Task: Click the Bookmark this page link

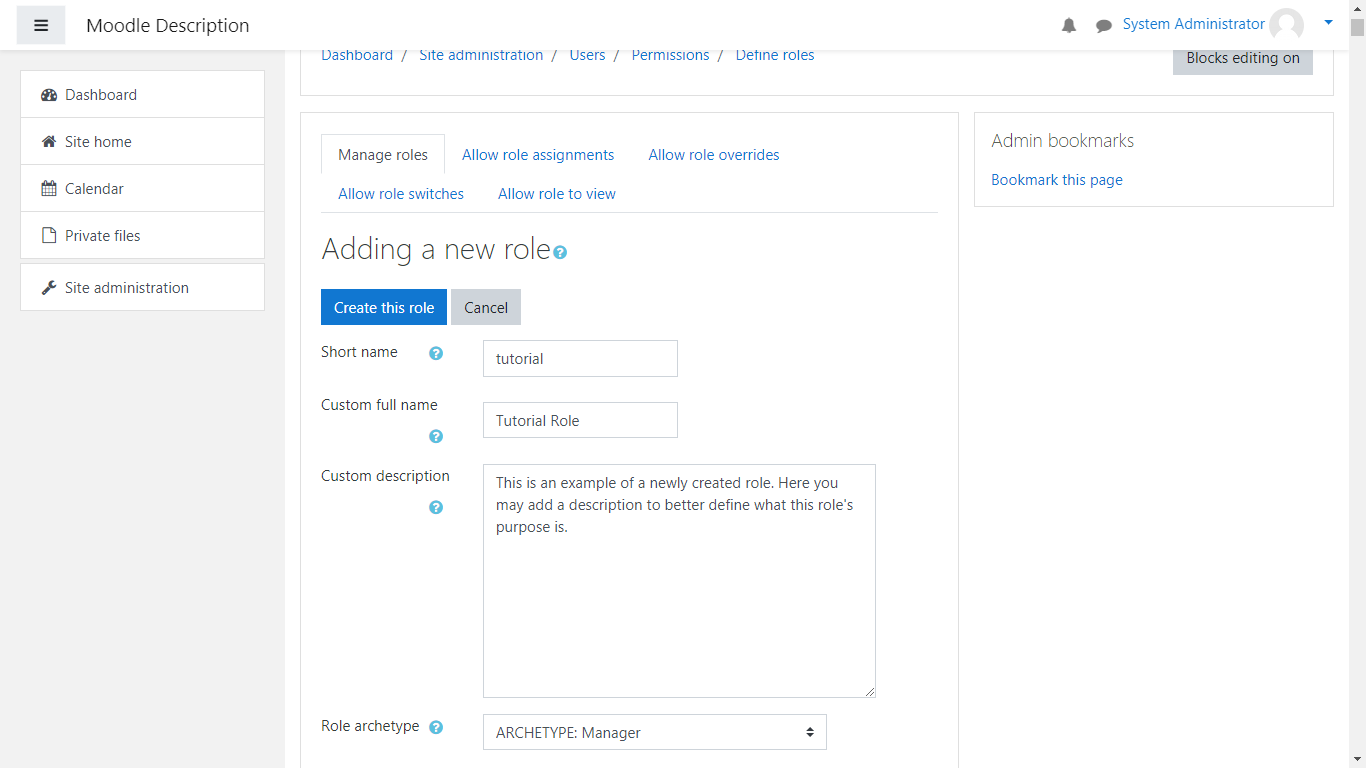Action: coord(1056,180)
